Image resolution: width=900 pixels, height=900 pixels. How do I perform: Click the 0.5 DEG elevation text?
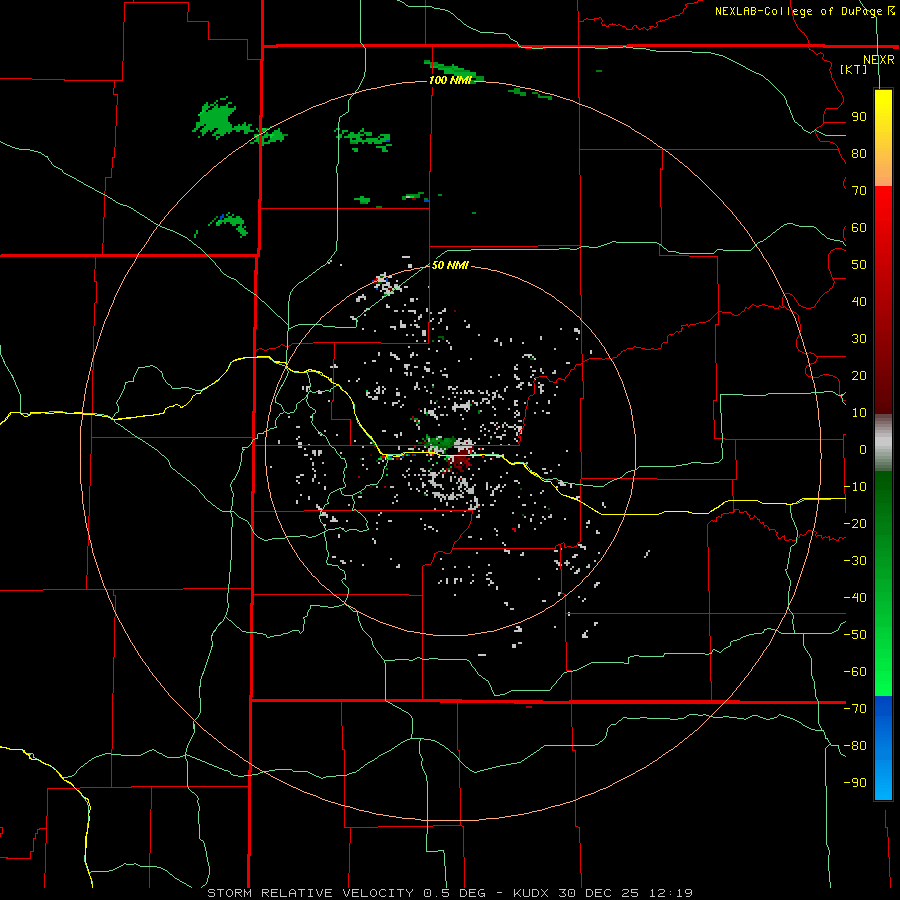tap(455, 893)
